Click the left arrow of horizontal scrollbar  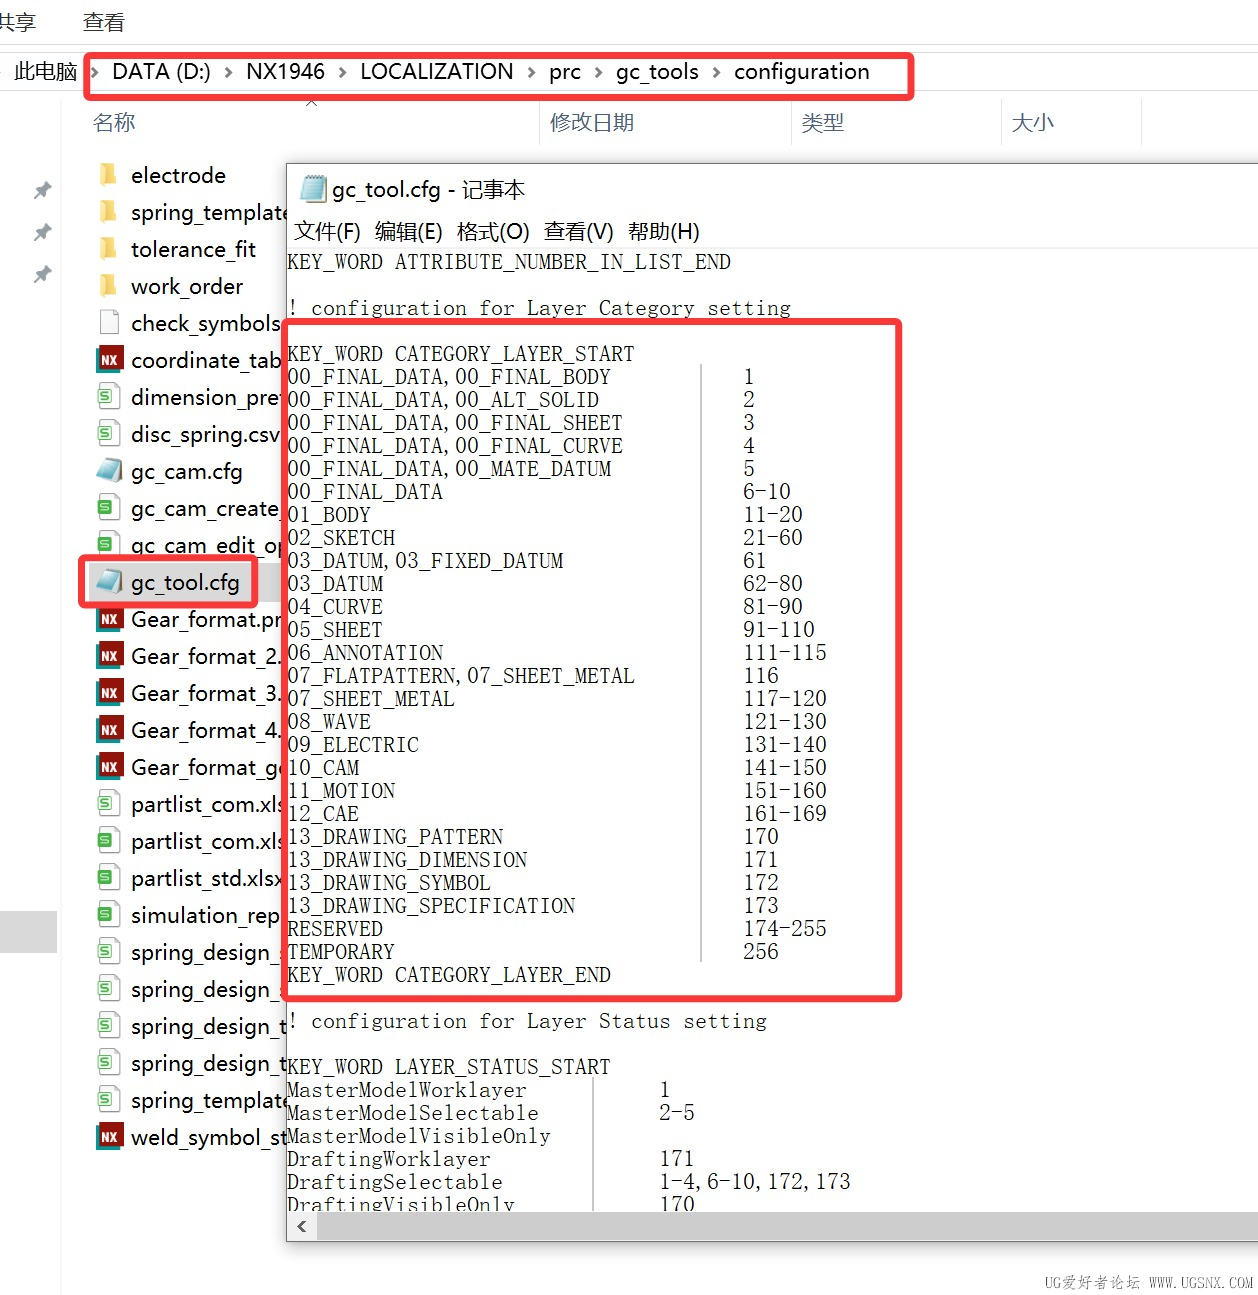pyautogui.click(x=302, y=1227)
